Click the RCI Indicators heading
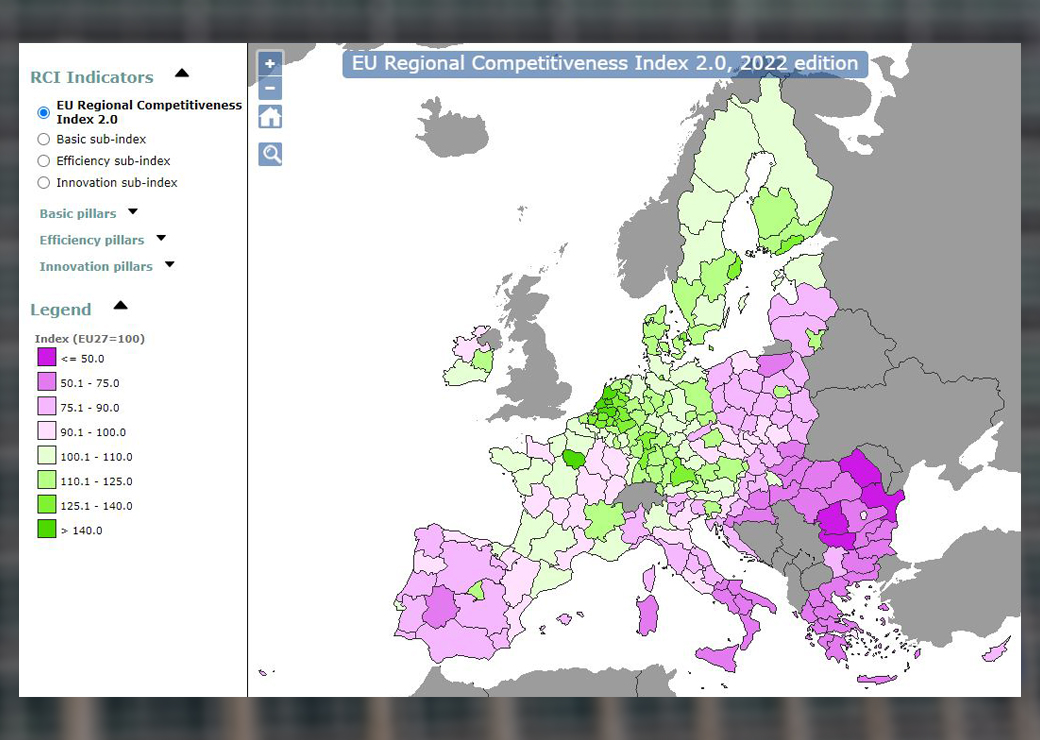Image resolution: width=1040 pixels, height=740 pixels. click(92, 77)
